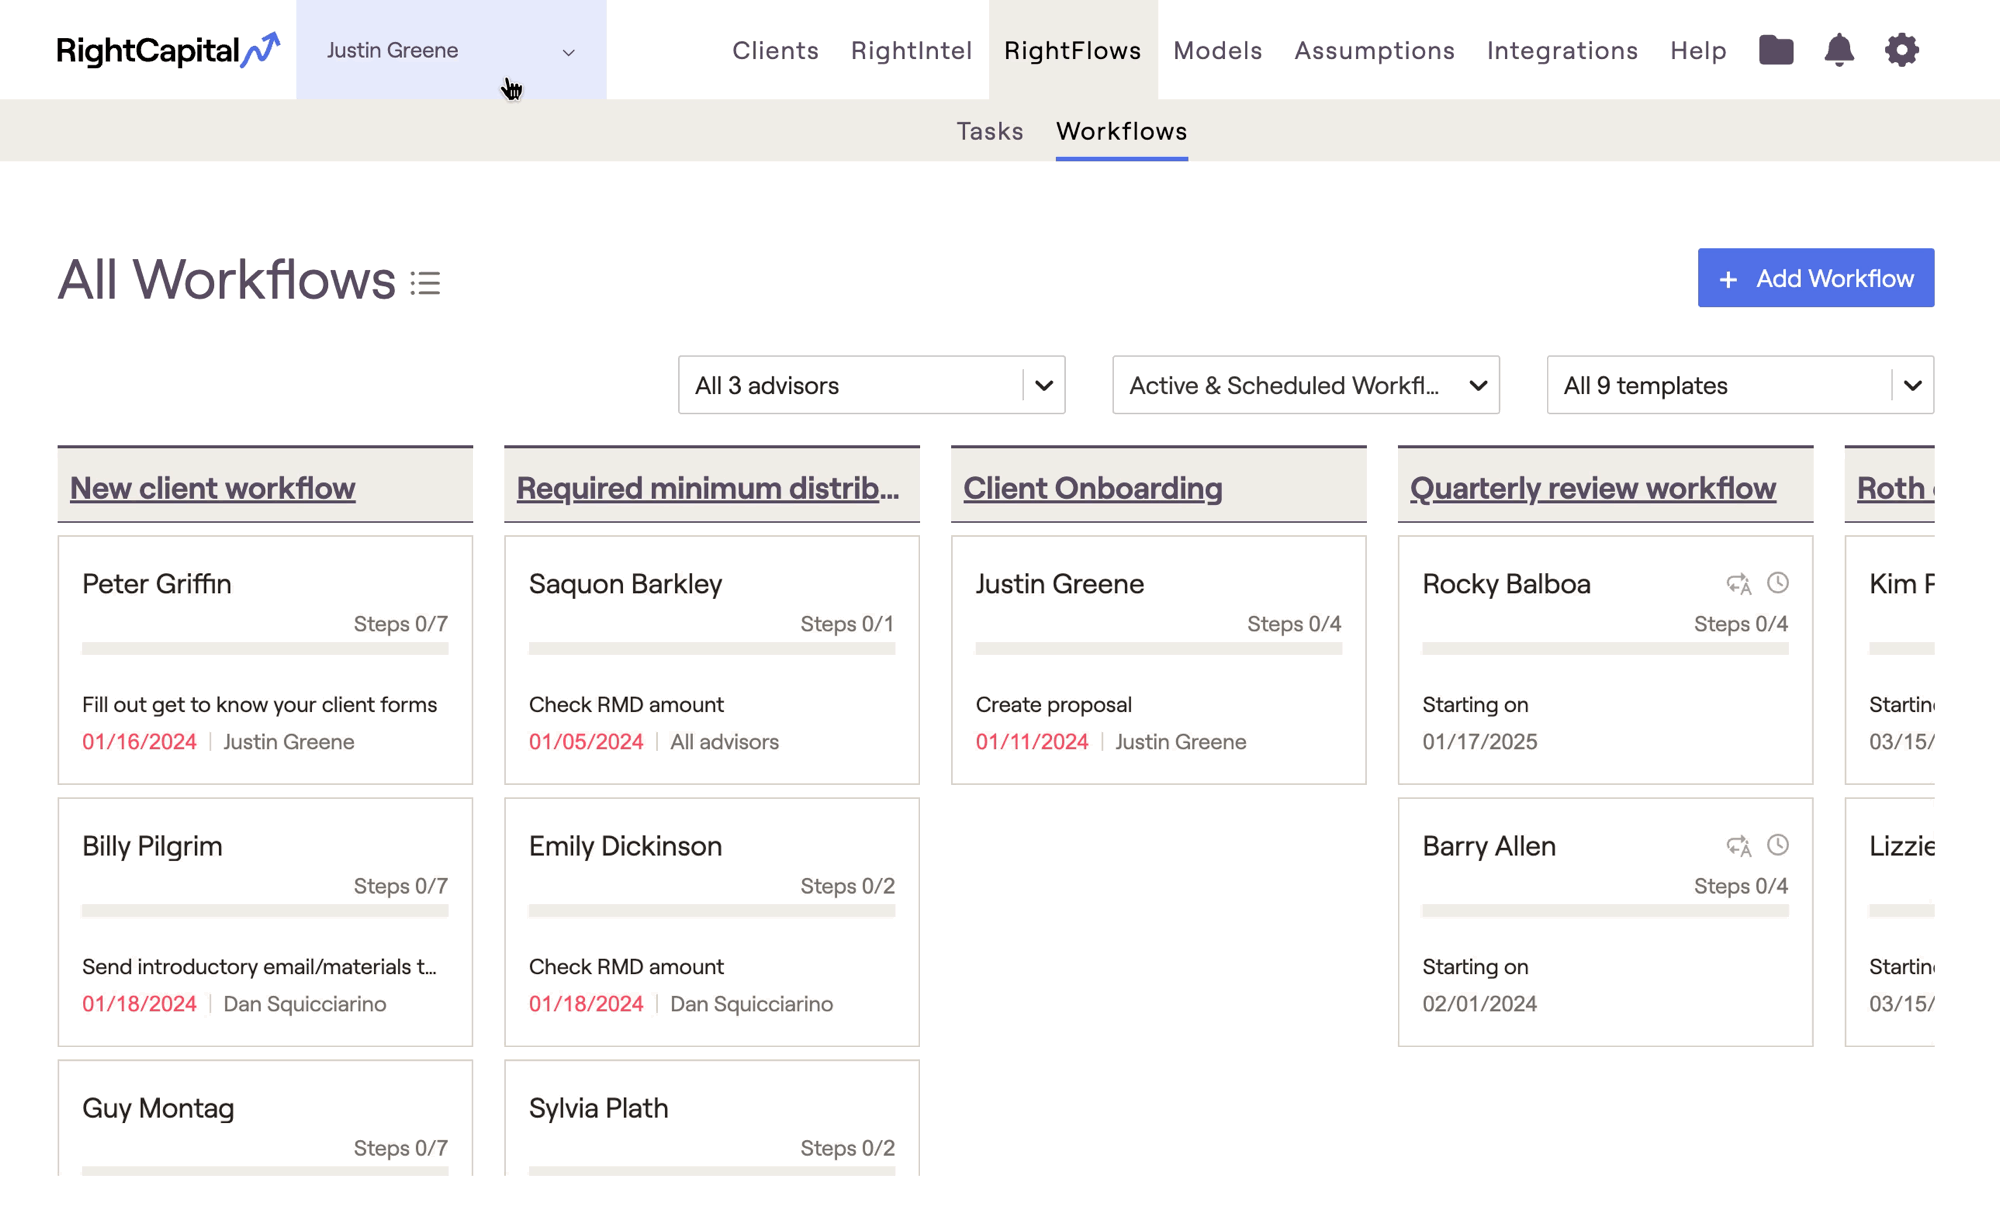2000x1224 pixels.
Task: Open the Rocky Balboa workflow card
Action: click(1605, 660)
